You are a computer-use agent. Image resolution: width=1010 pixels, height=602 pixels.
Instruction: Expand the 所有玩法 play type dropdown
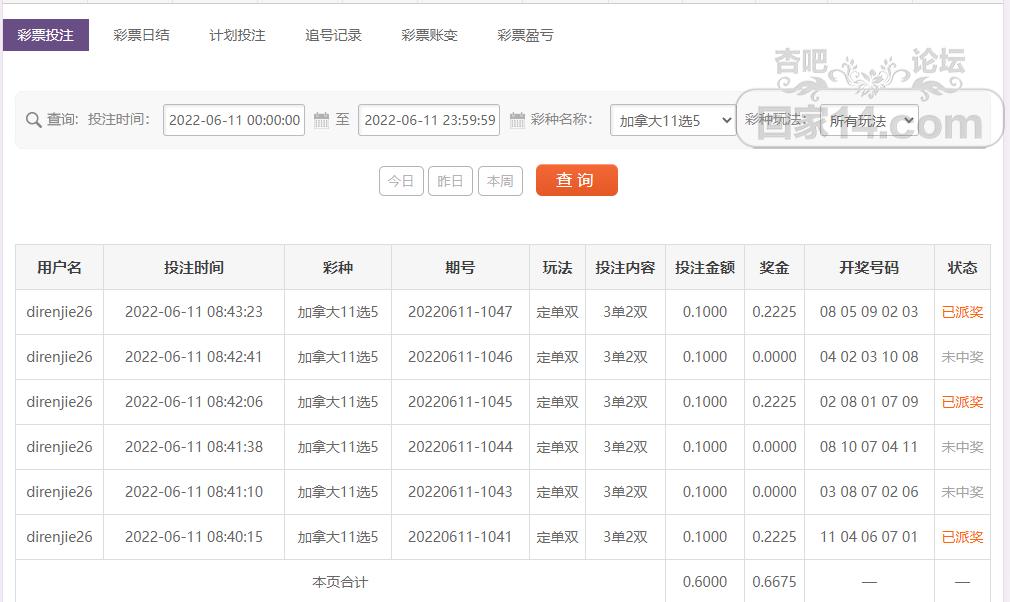point(871,120)
